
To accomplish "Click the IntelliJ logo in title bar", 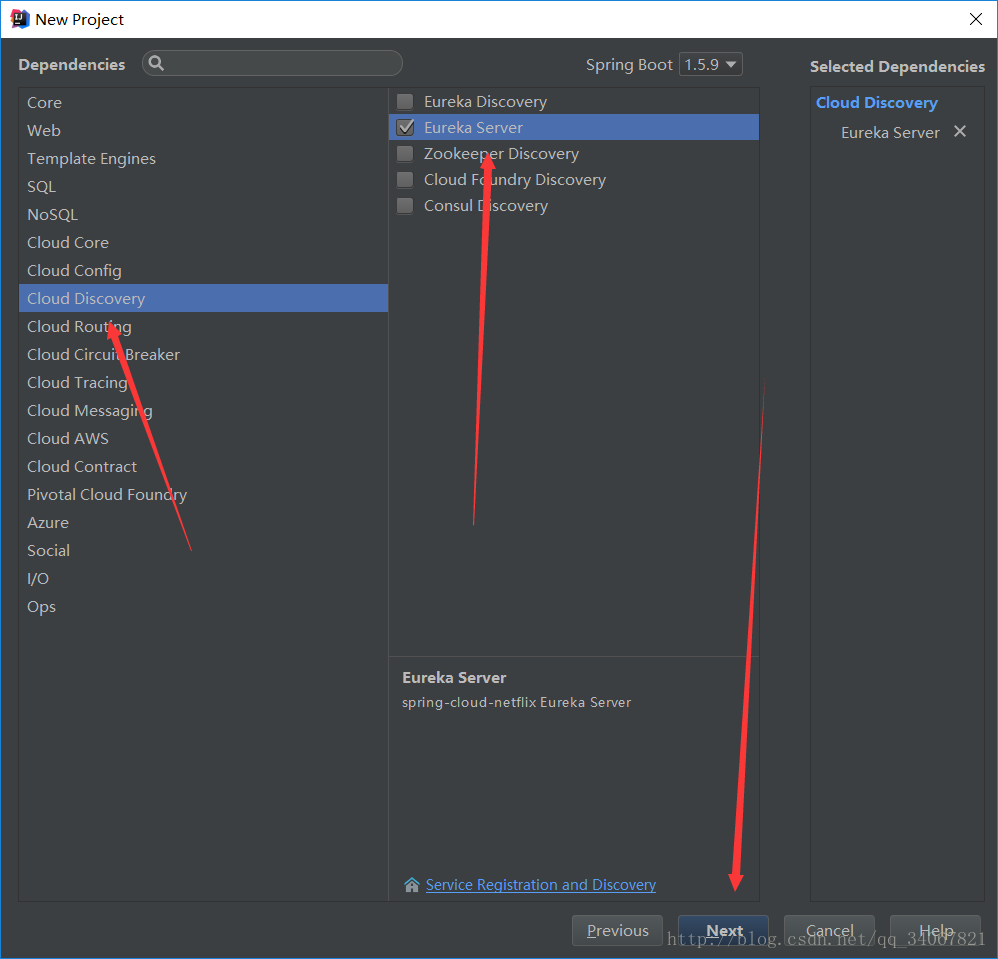I will coord(20,19).
